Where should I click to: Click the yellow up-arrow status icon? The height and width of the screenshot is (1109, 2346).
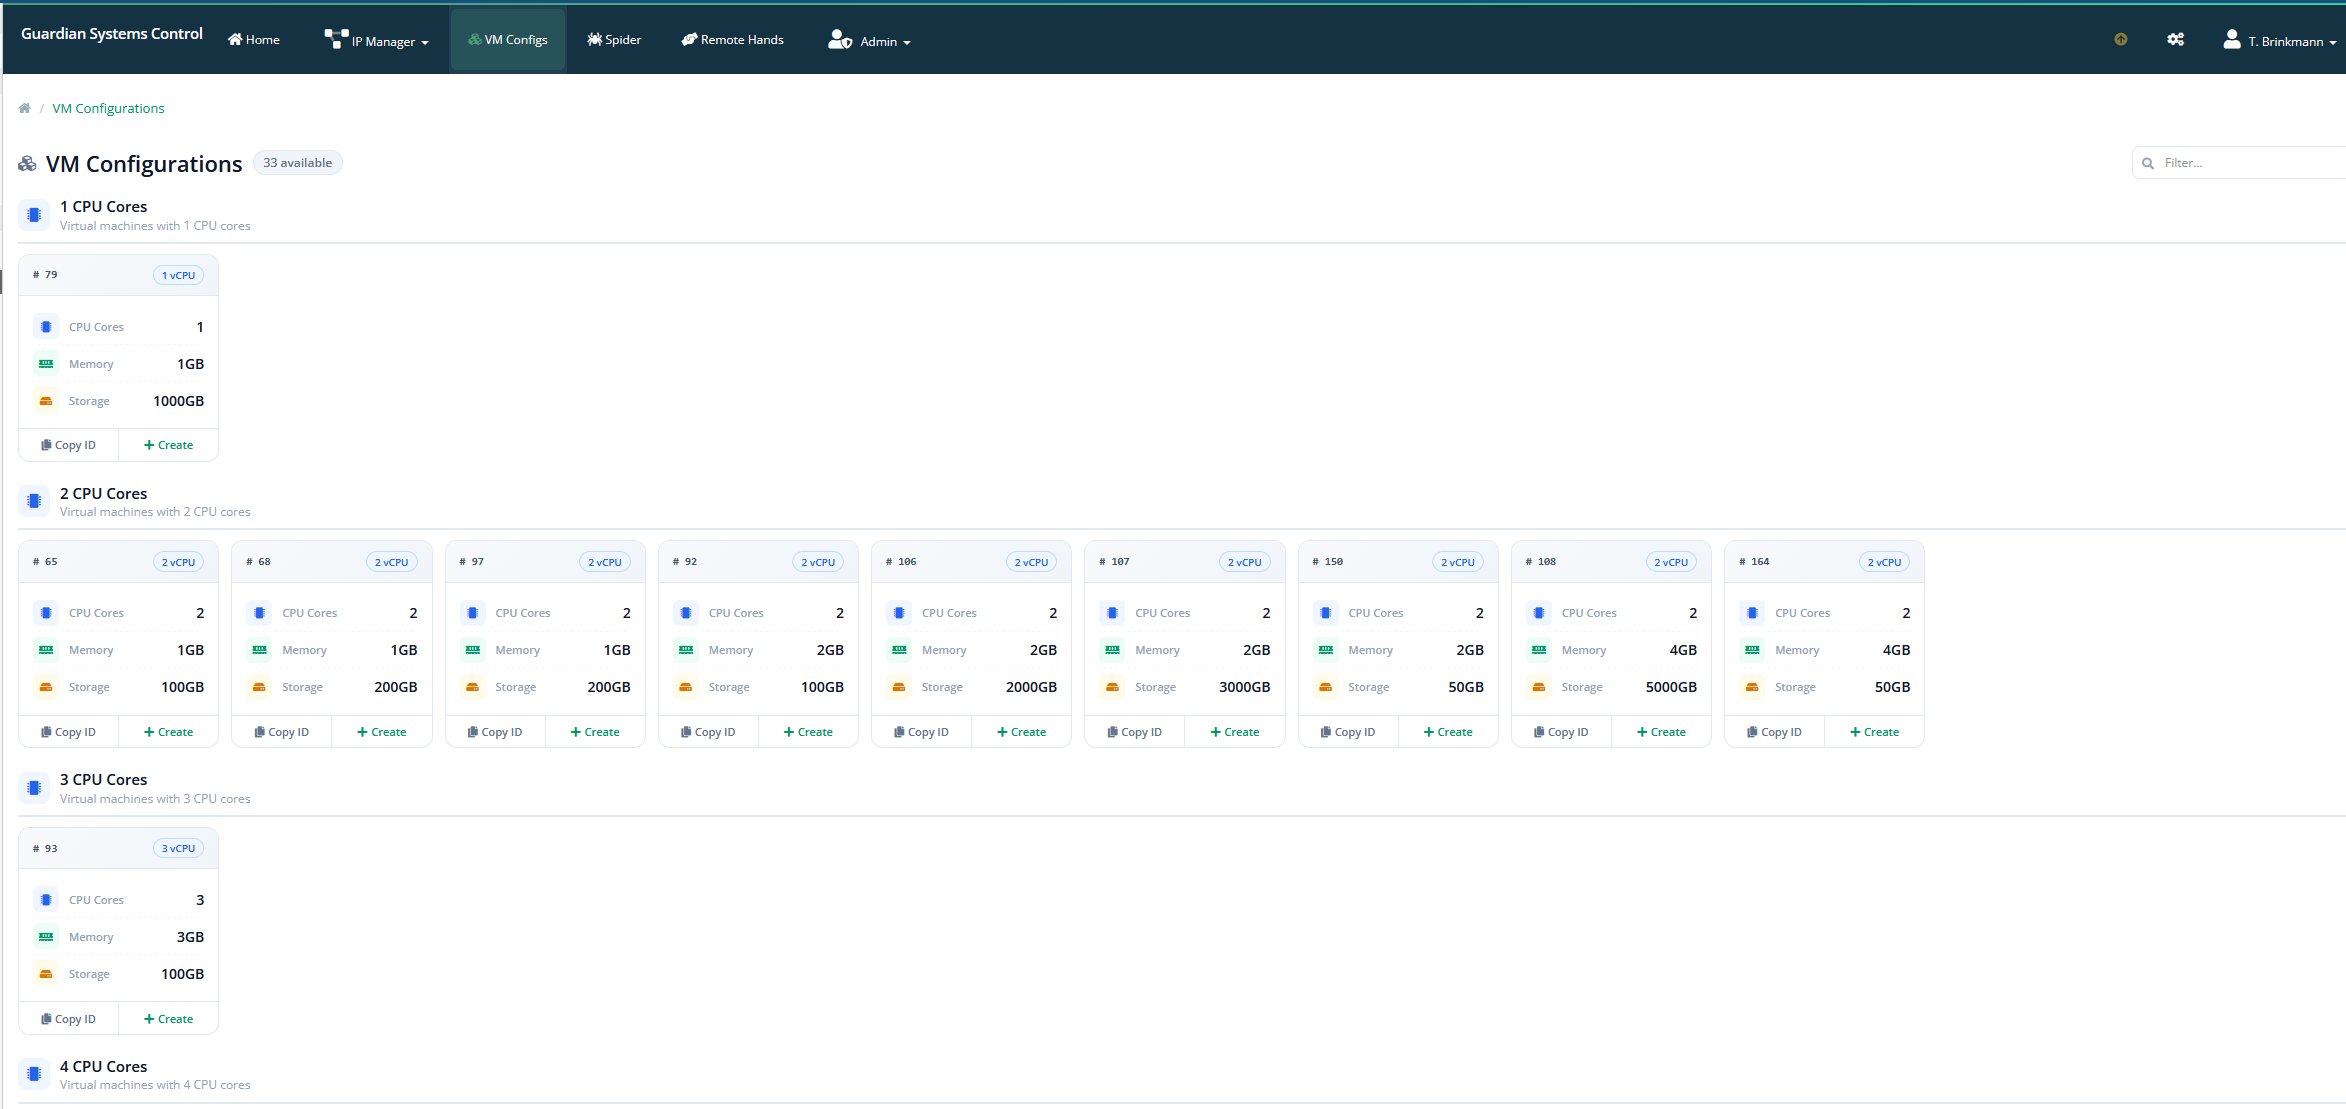click(2121, 40)
